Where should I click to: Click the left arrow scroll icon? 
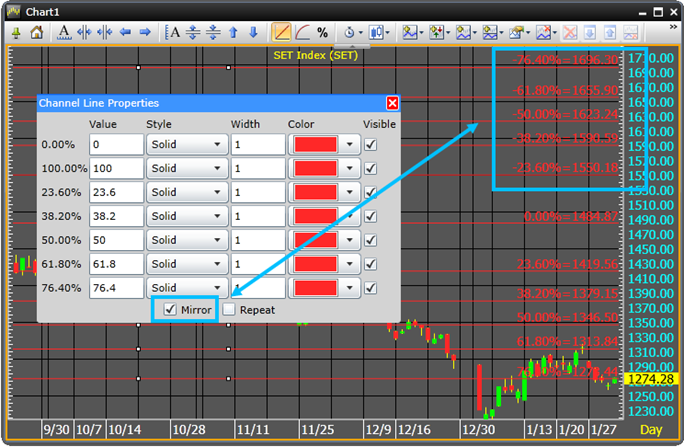[126, 32]
